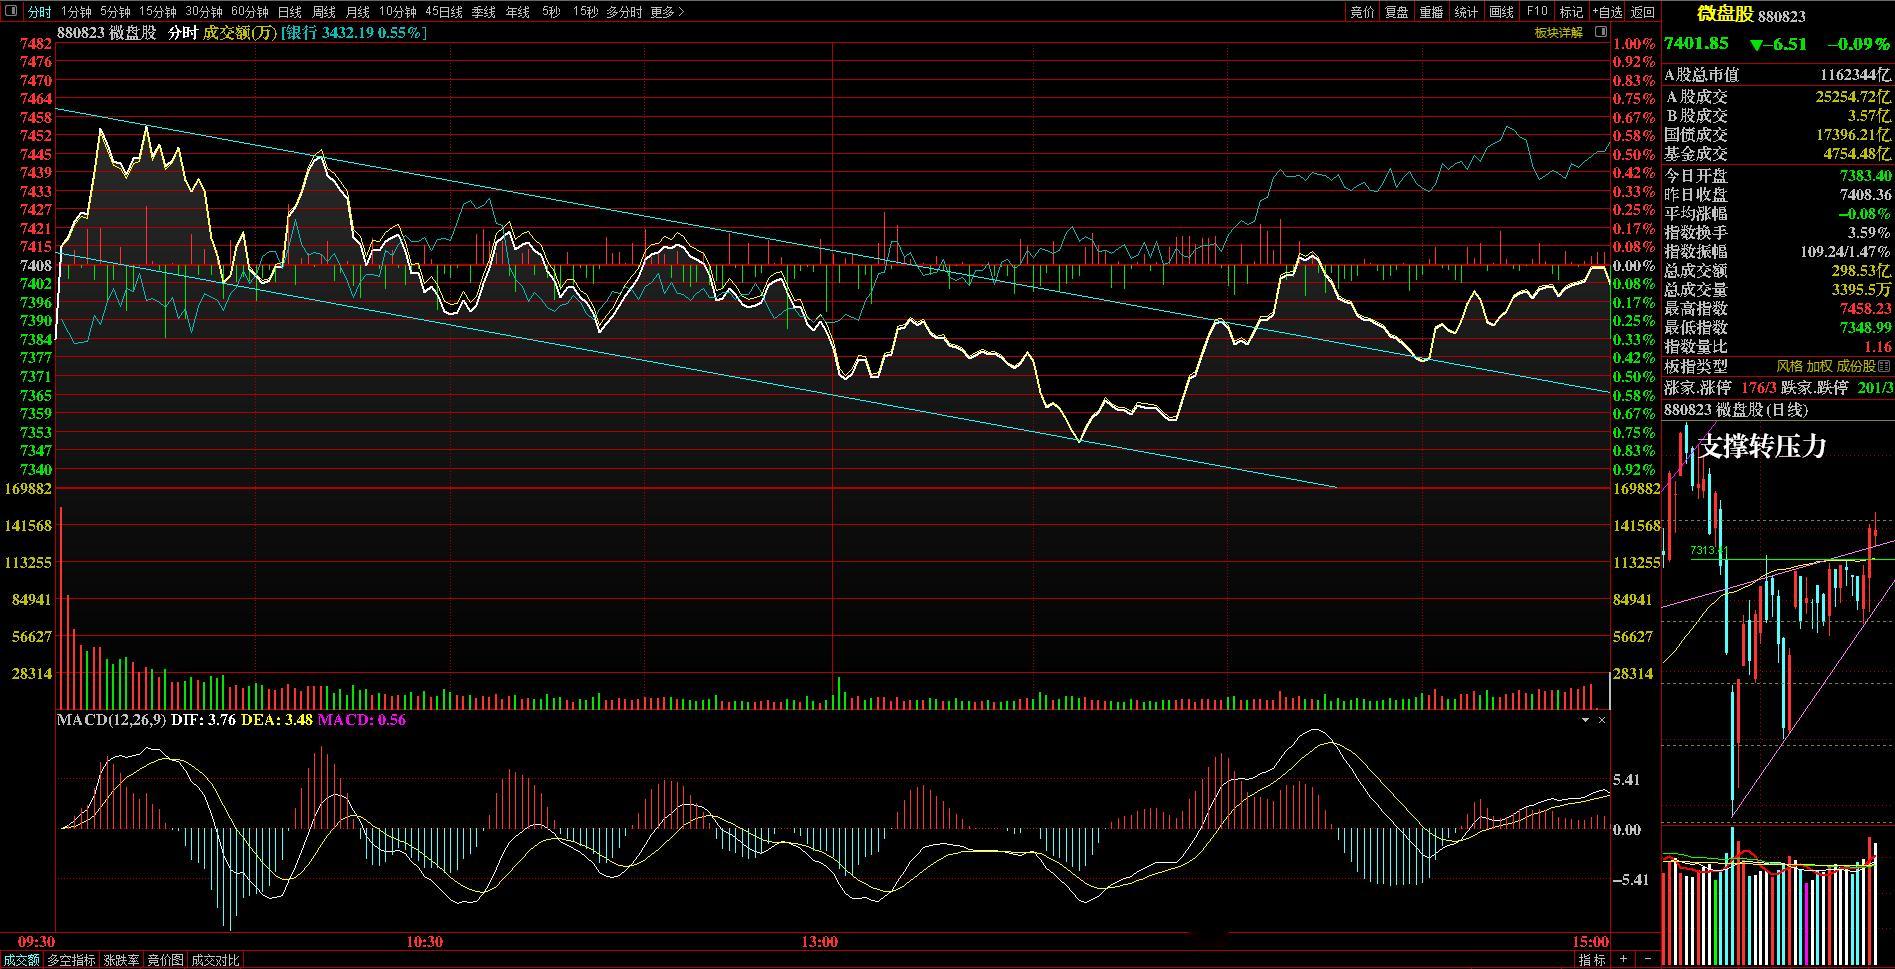
Task: Open the 多分时 multi-day view
Action: [x=625, y=12]
